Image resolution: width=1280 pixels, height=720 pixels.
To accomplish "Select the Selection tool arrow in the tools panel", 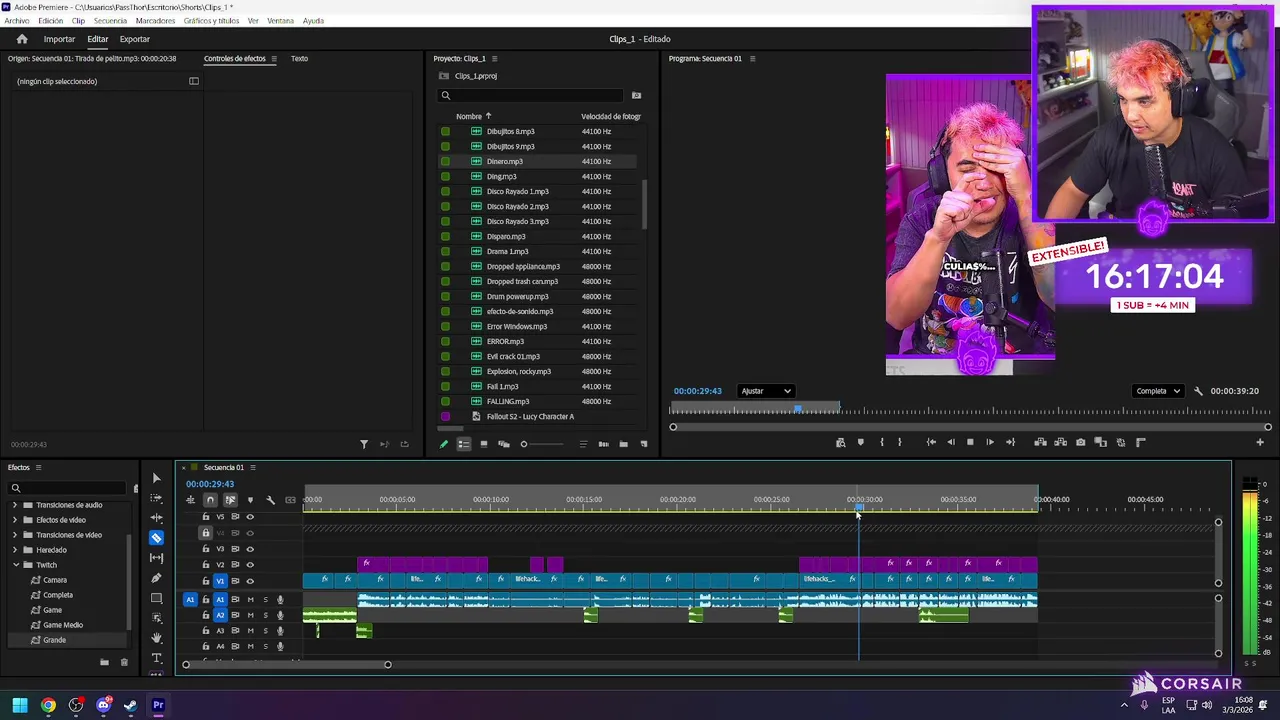I will click(156, 478).
